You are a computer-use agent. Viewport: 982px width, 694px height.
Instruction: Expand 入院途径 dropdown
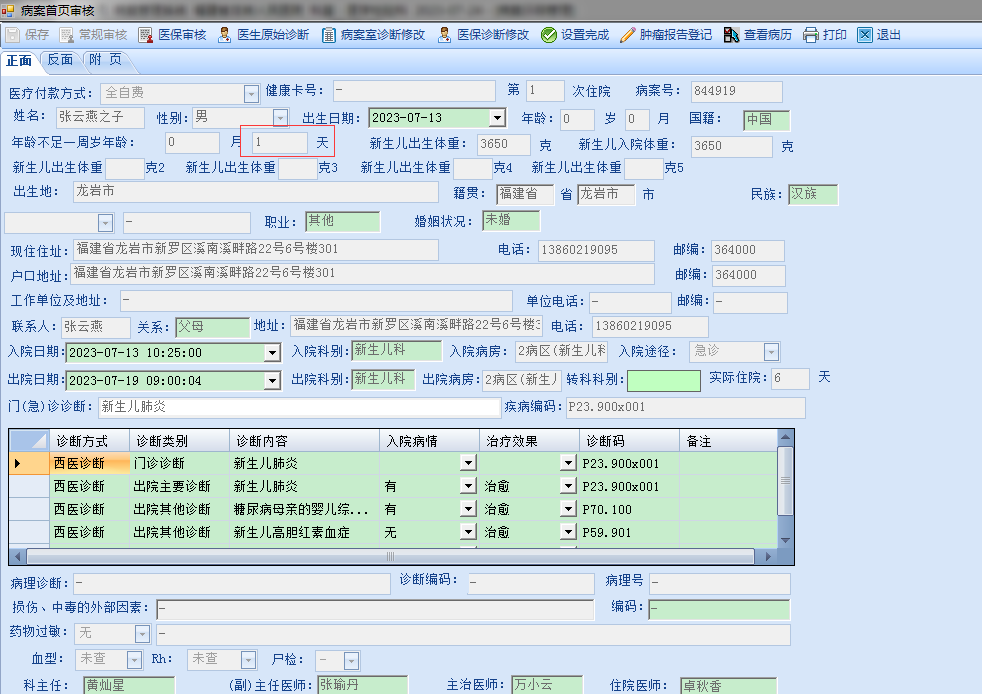coord(771,352)
